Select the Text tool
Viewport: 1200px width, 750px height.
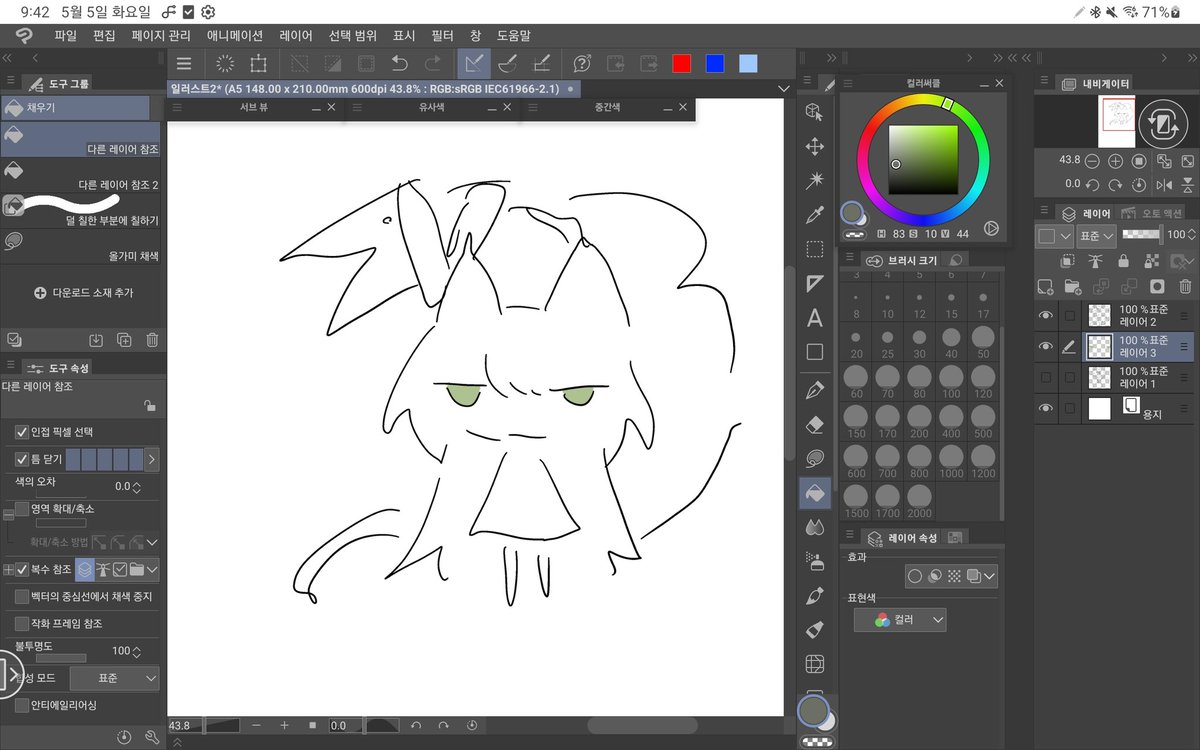(x=814, y=318)
